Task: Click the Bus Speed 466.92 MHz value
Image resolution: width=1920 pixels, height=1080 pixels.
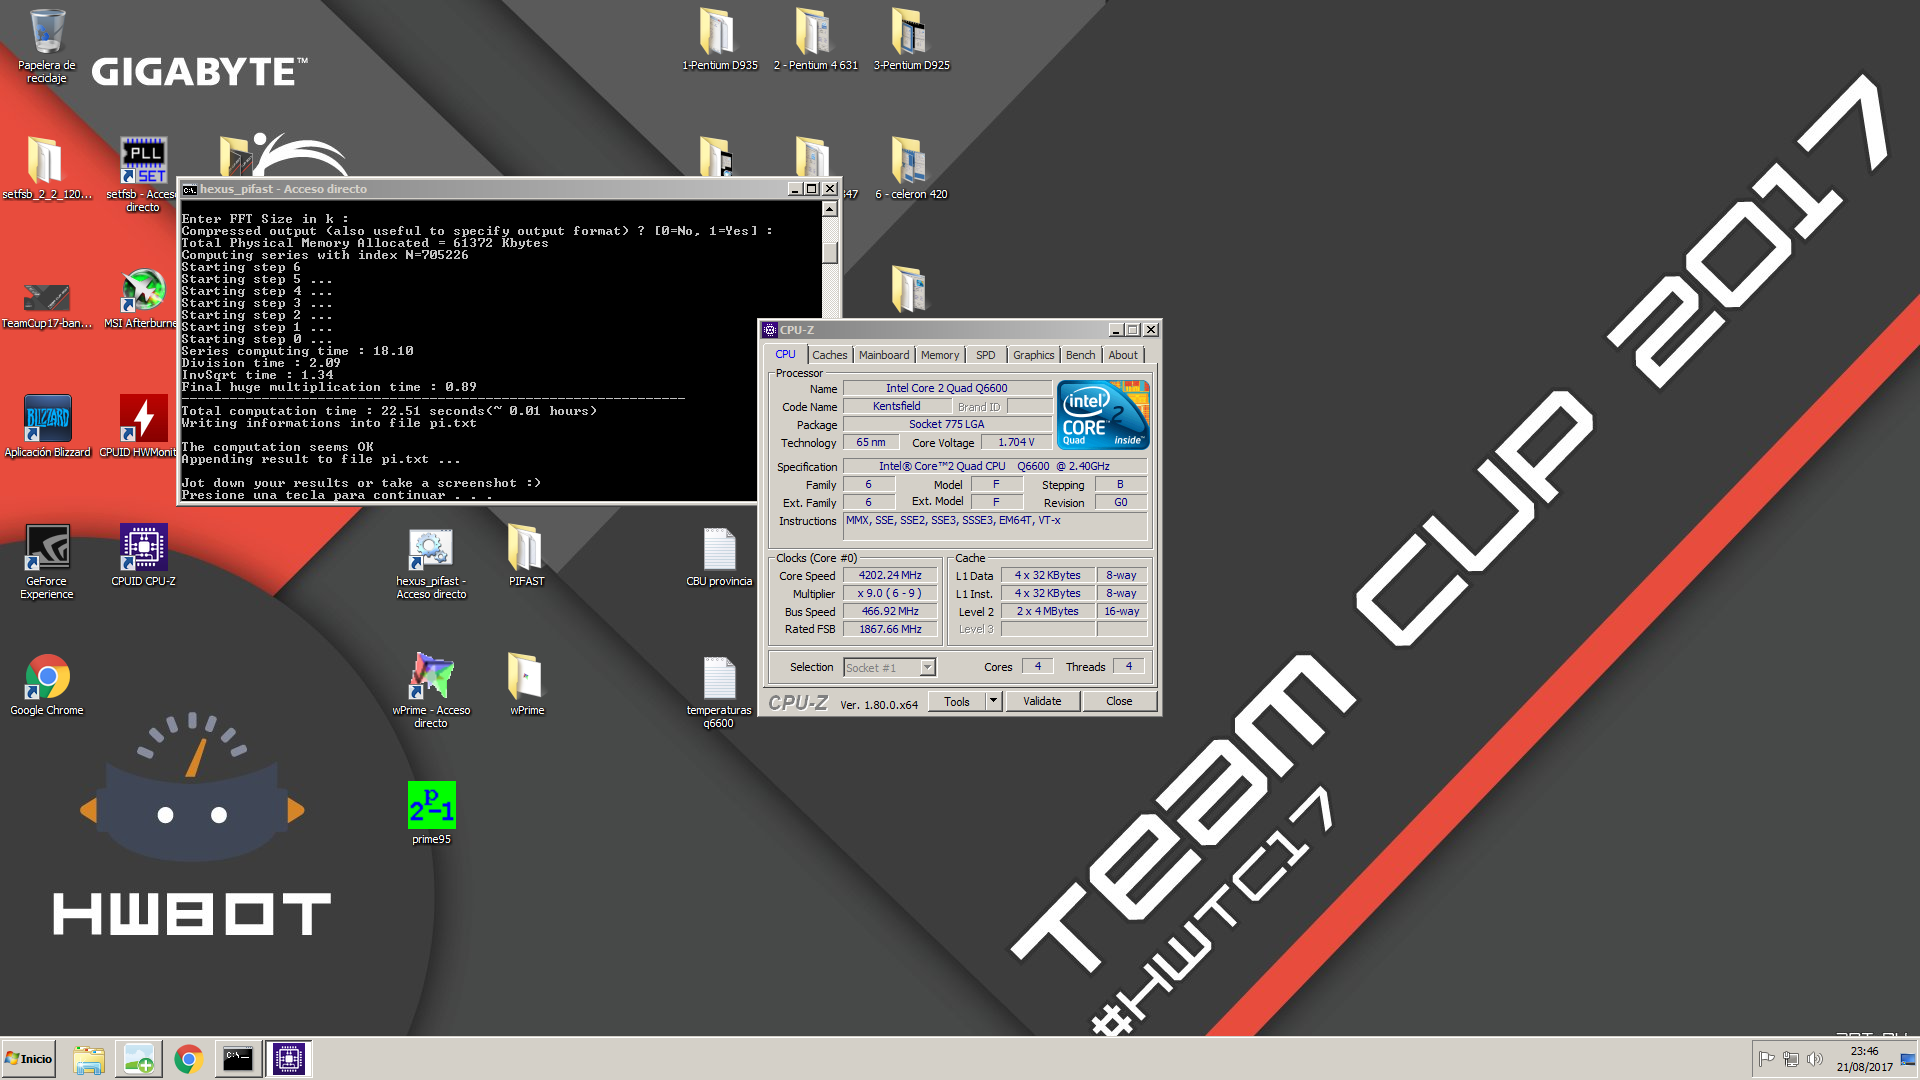Action: click(890, 612)
